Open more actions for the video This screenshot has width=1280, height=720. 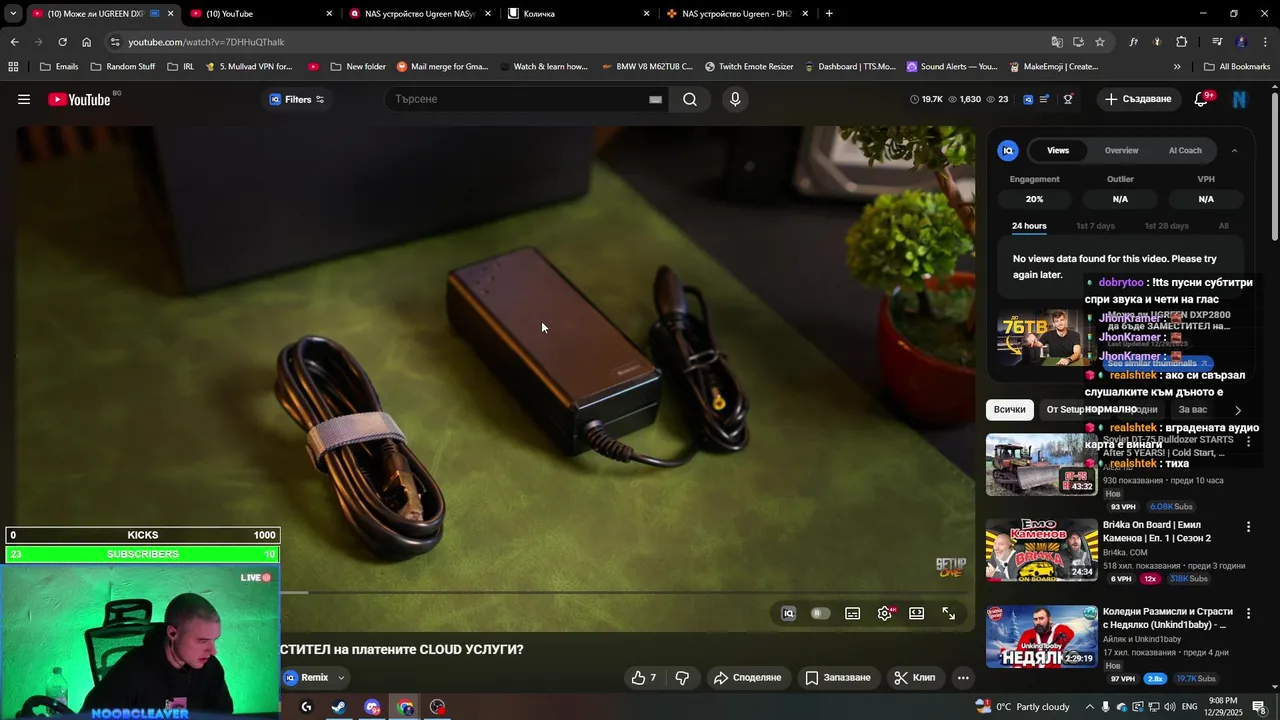click(963, 677)
